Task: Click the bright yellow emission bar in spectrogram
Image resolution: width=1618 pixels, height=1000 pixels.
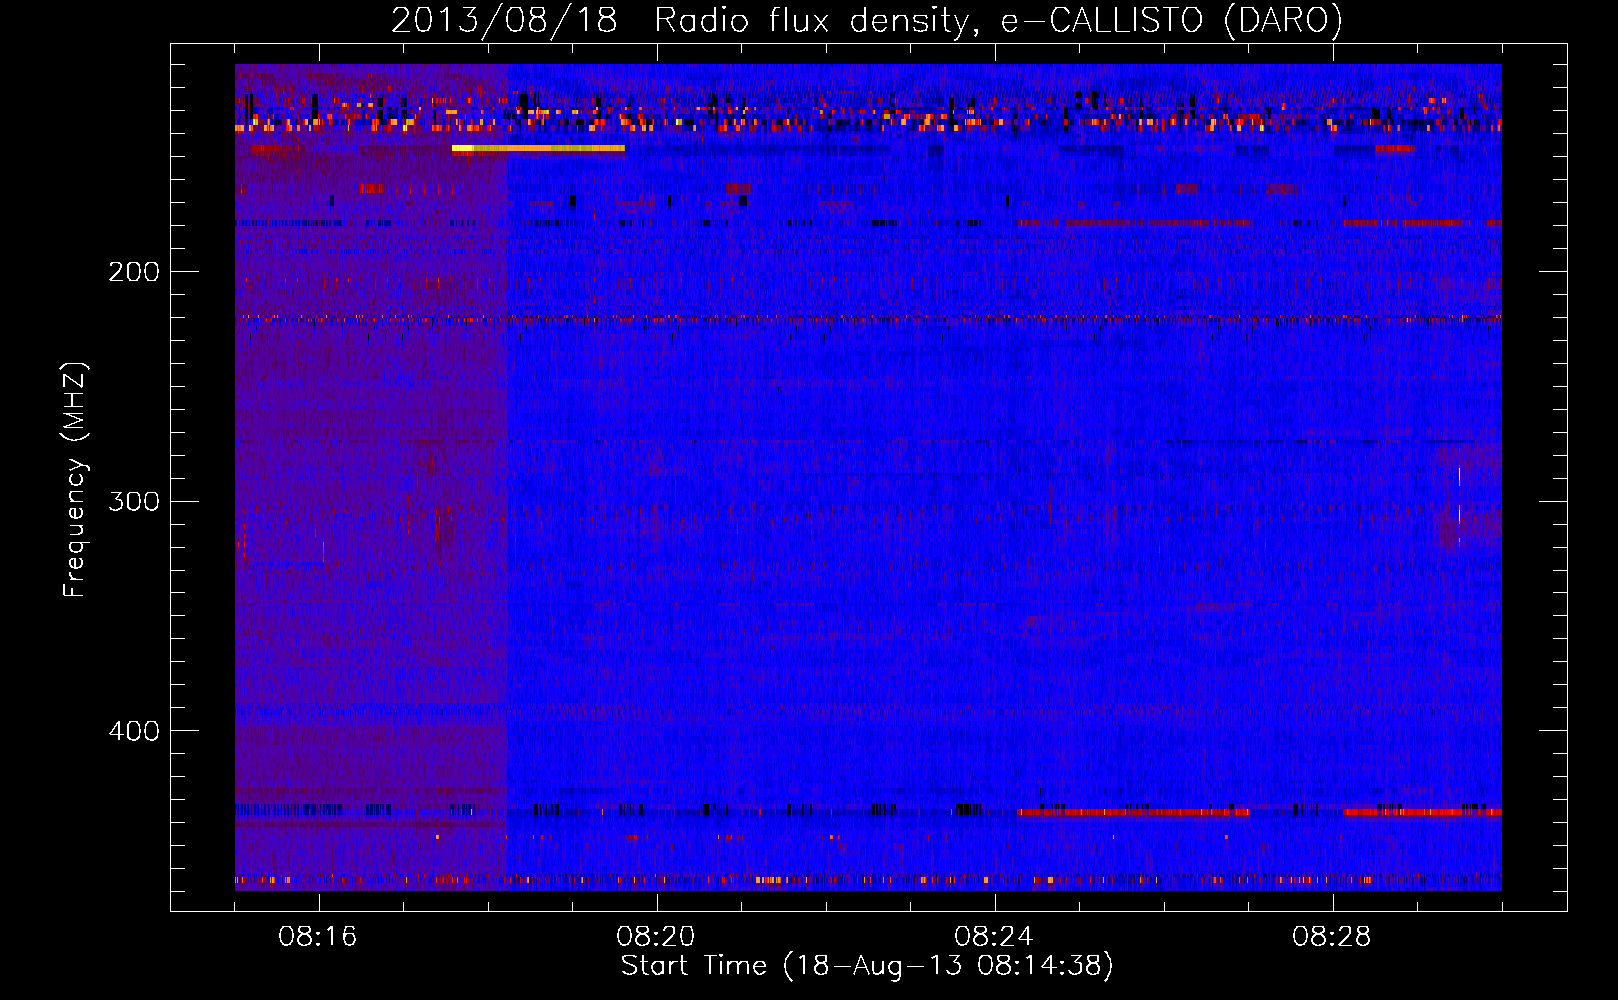Action: [x=538, y=148]
